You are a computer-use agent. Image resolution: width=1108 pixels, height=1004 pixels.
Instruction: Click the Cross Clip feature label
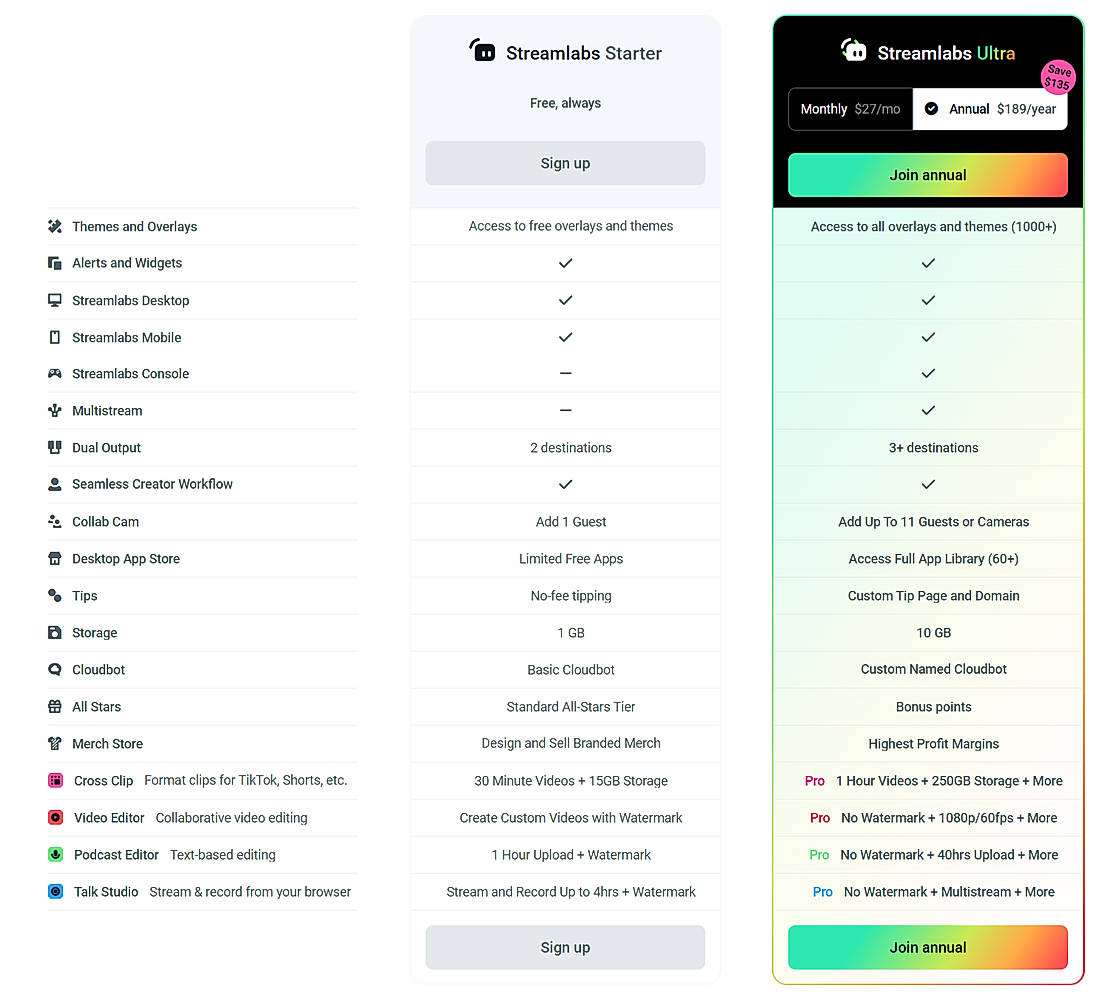(103, 781)
